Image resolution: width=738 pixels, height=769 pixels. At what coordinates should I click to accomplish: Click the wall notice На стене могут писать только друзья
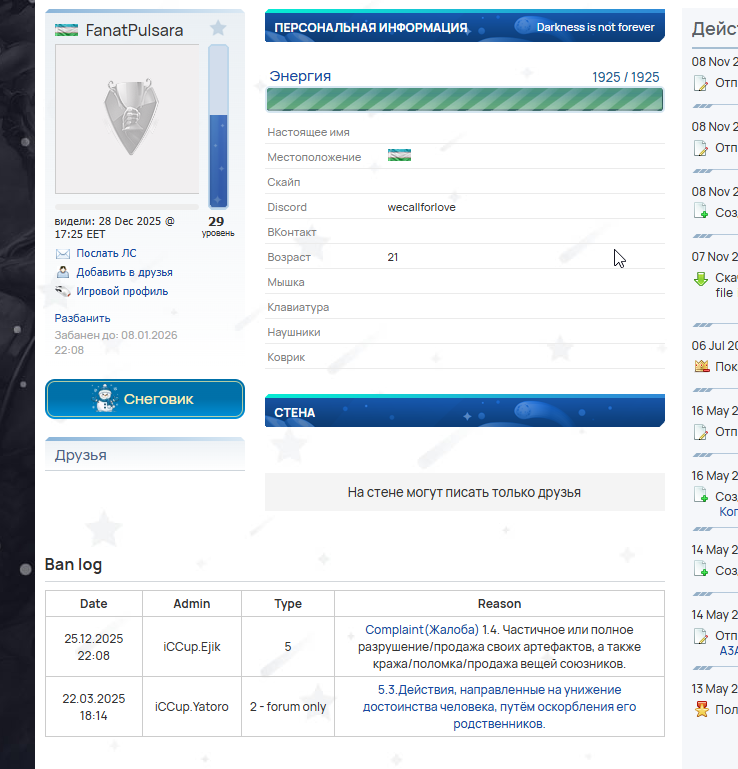[x=464, y=492]
